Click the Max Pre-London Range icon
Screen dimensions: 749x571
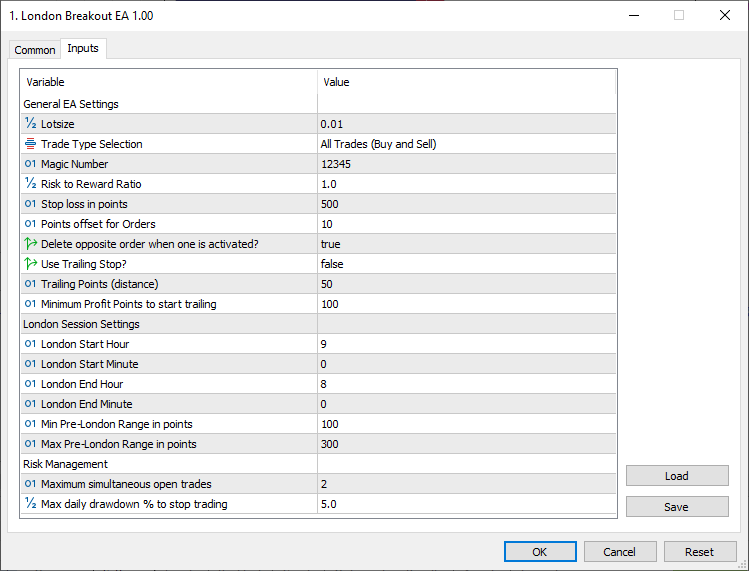pyautogui.click(x=31, y=444)
